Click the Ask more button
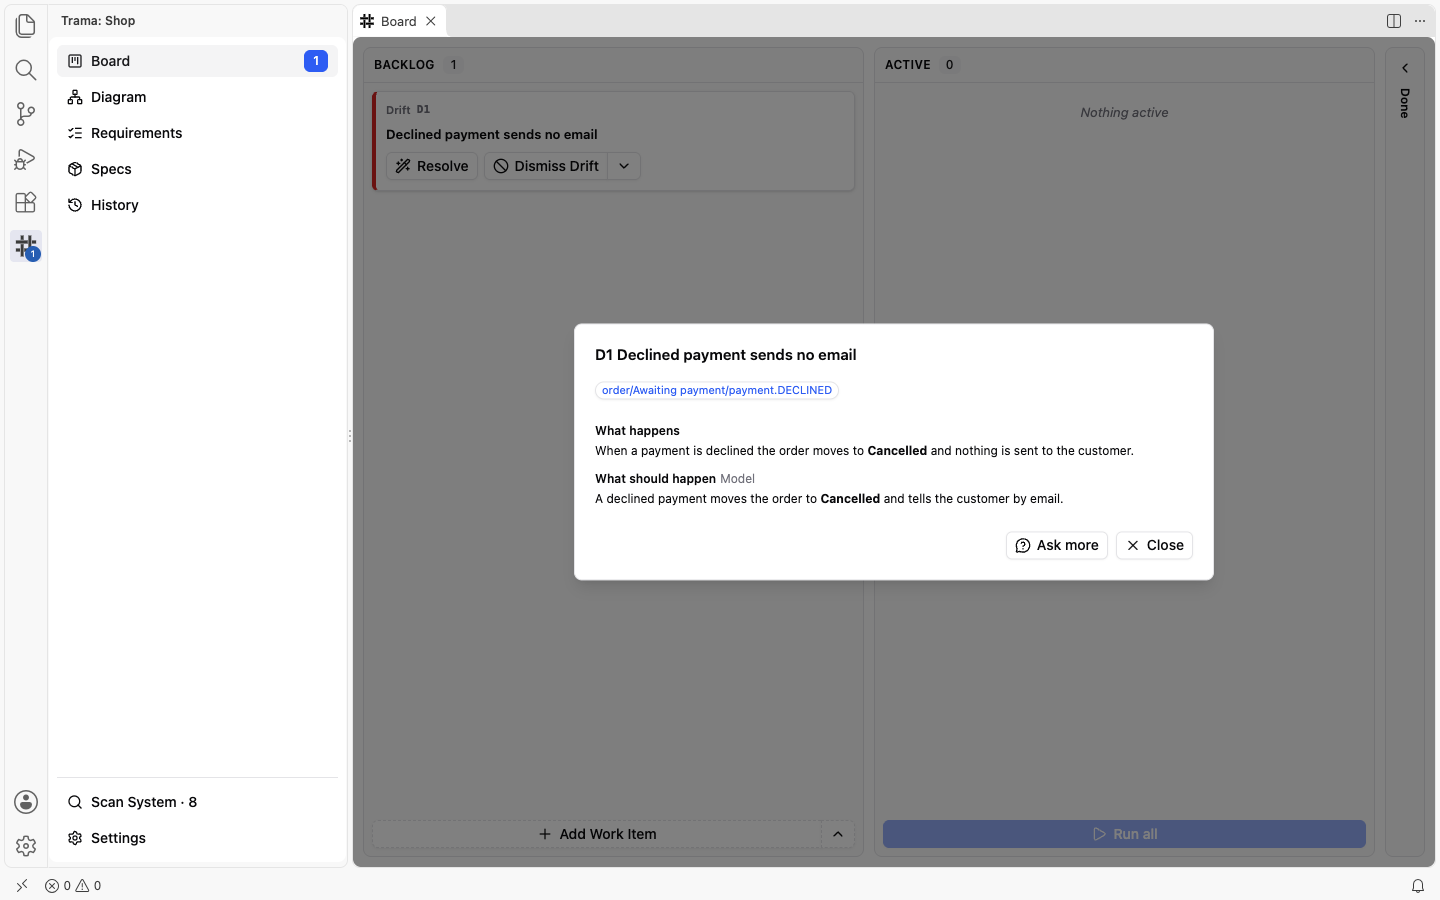 (1057, 545)
